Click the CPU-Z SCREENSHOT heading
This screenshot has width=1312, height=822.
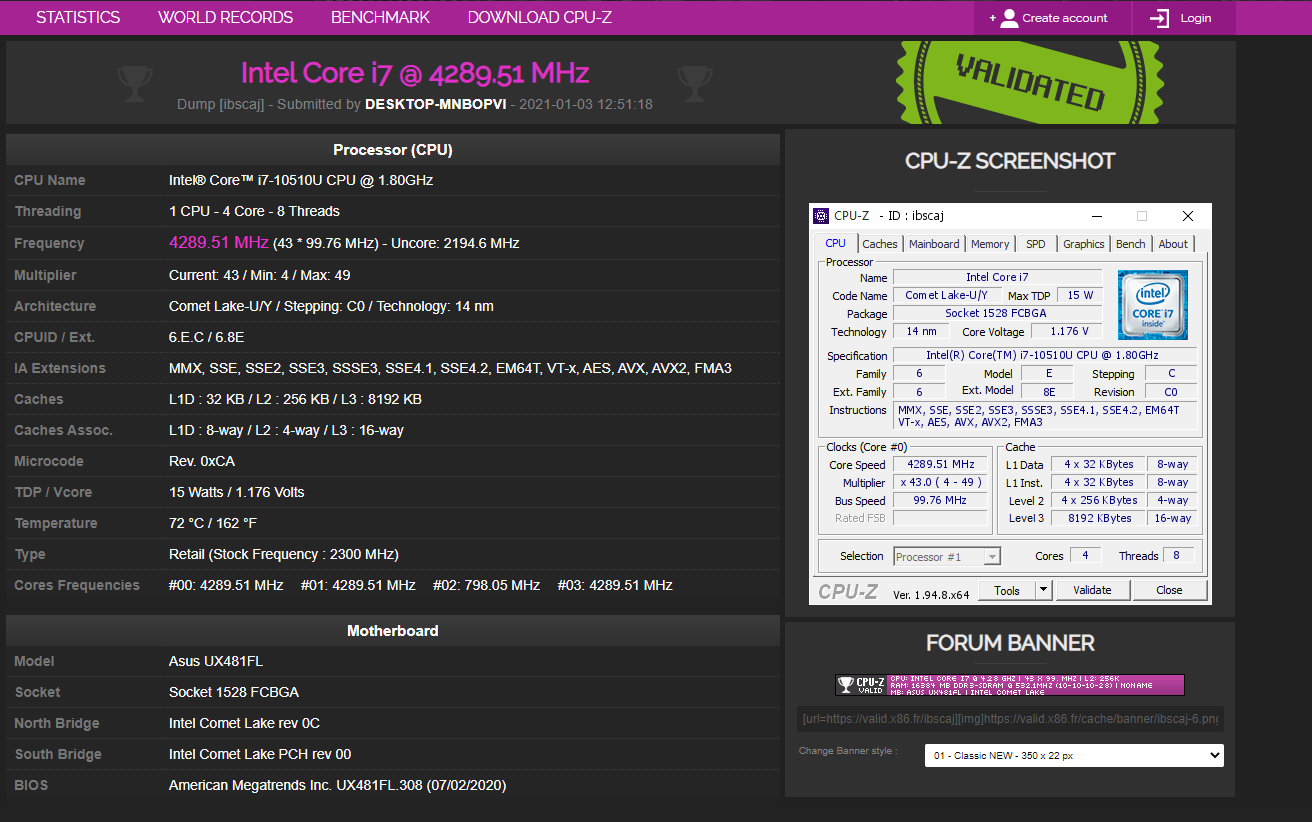click(x=1010, y=161)
